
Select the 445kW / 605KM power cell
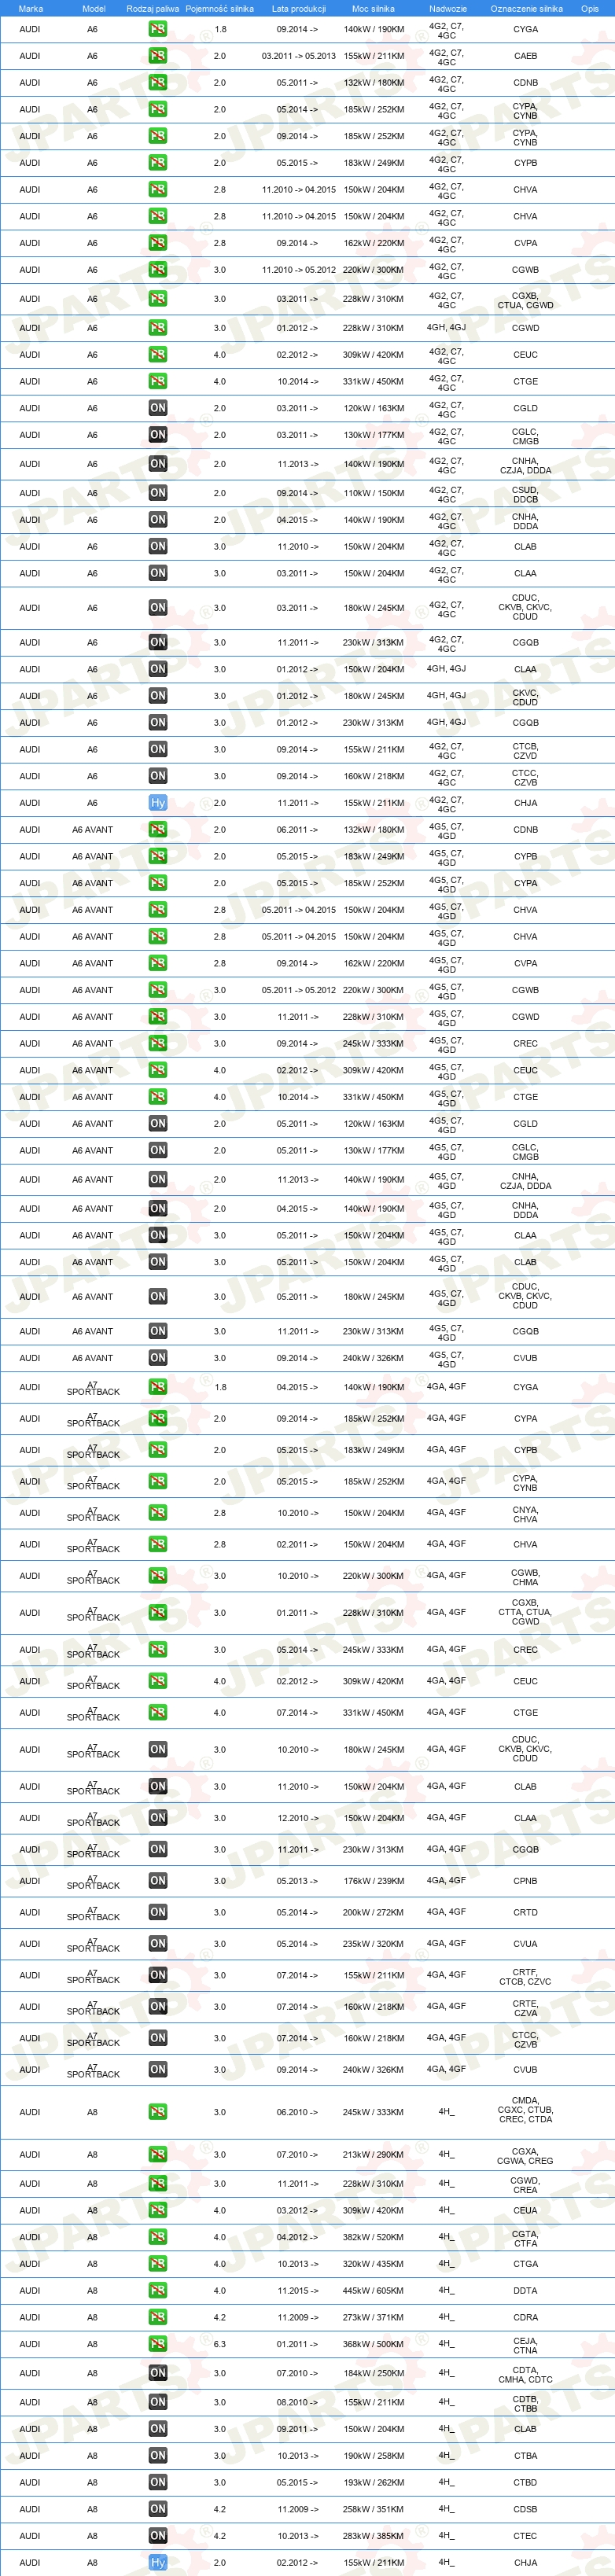[x=373, y=2290]
